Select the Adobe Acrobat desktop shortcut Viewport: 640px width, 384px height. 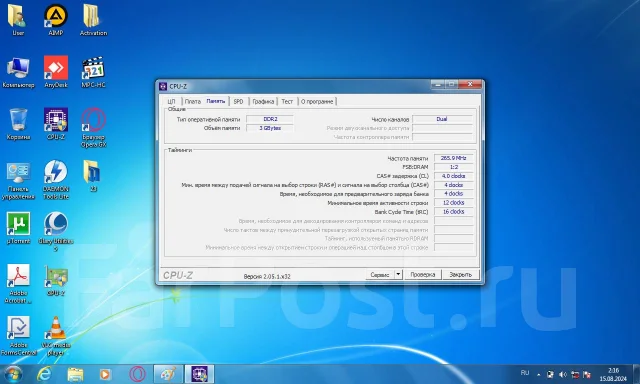18,284
